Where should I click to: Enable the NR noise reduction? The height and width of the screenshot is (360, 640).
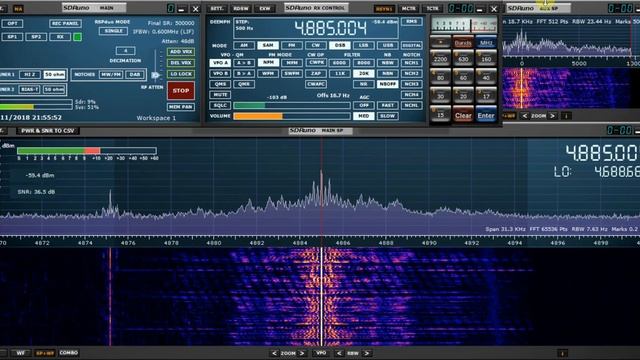coord(363,84)
